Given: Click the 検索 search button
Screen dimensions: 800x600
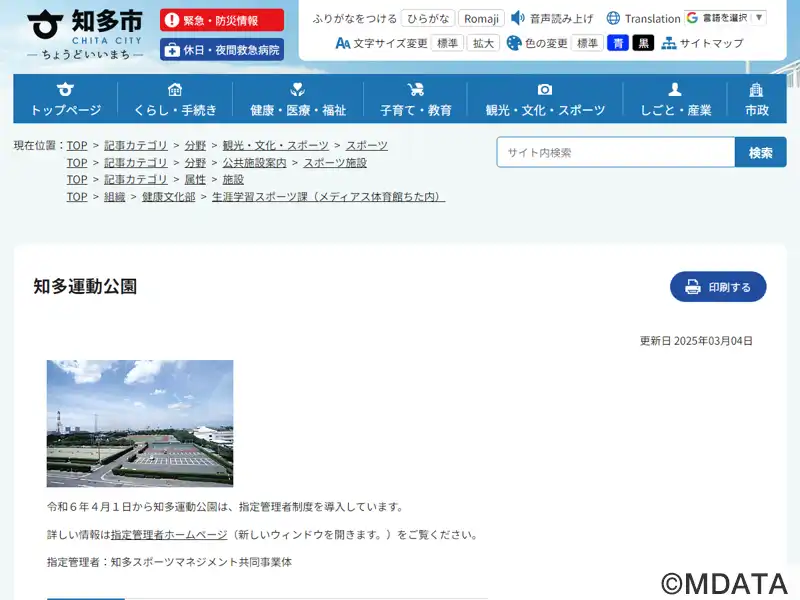Looking at the screenshot, I should point(760,152).
